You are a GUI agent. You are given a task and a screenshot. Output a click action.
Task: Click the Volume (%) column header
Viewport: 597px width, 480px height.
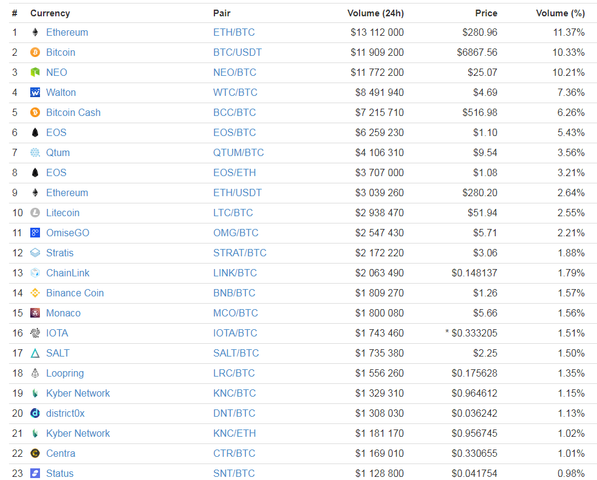point(560,13)
